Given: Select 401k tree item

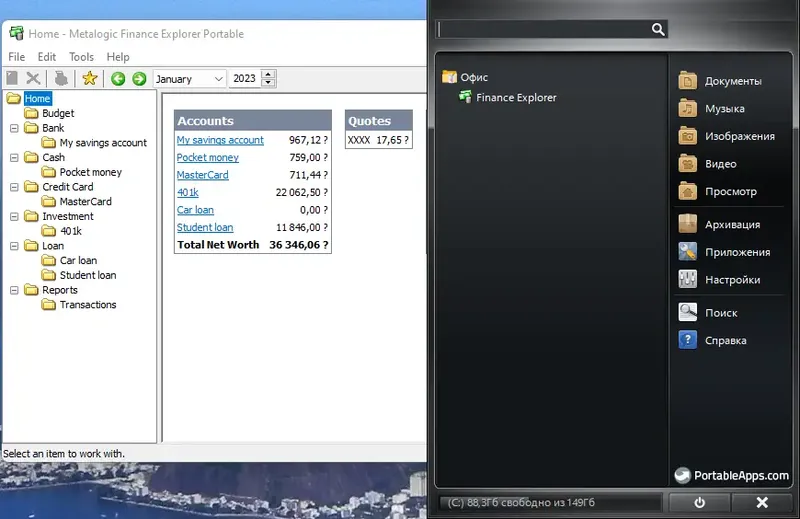Looking at the screenshot, I should click(x=70, y=231).
